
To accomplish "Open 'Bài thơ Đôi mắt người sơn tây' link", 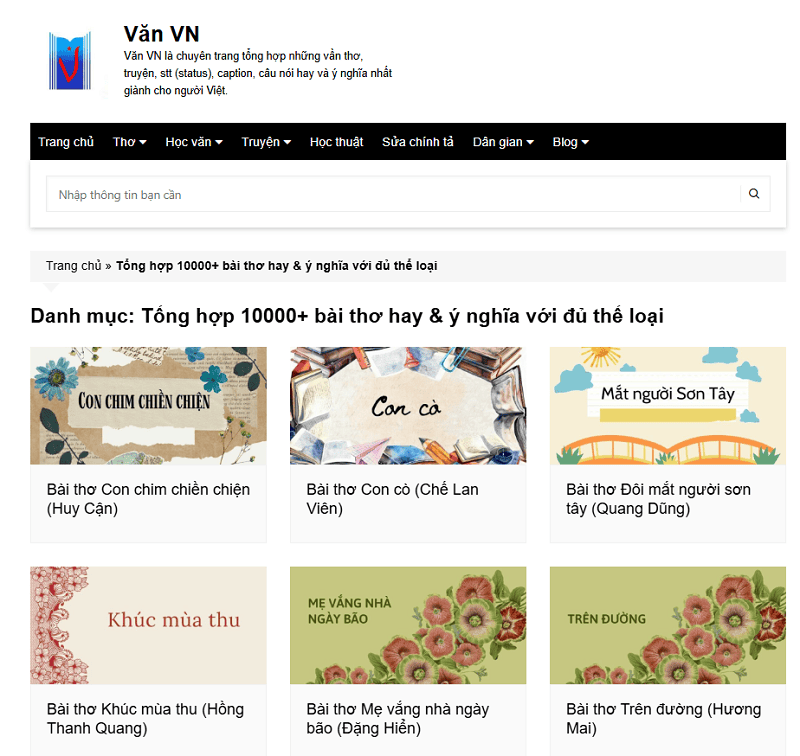I will point(658,499).
